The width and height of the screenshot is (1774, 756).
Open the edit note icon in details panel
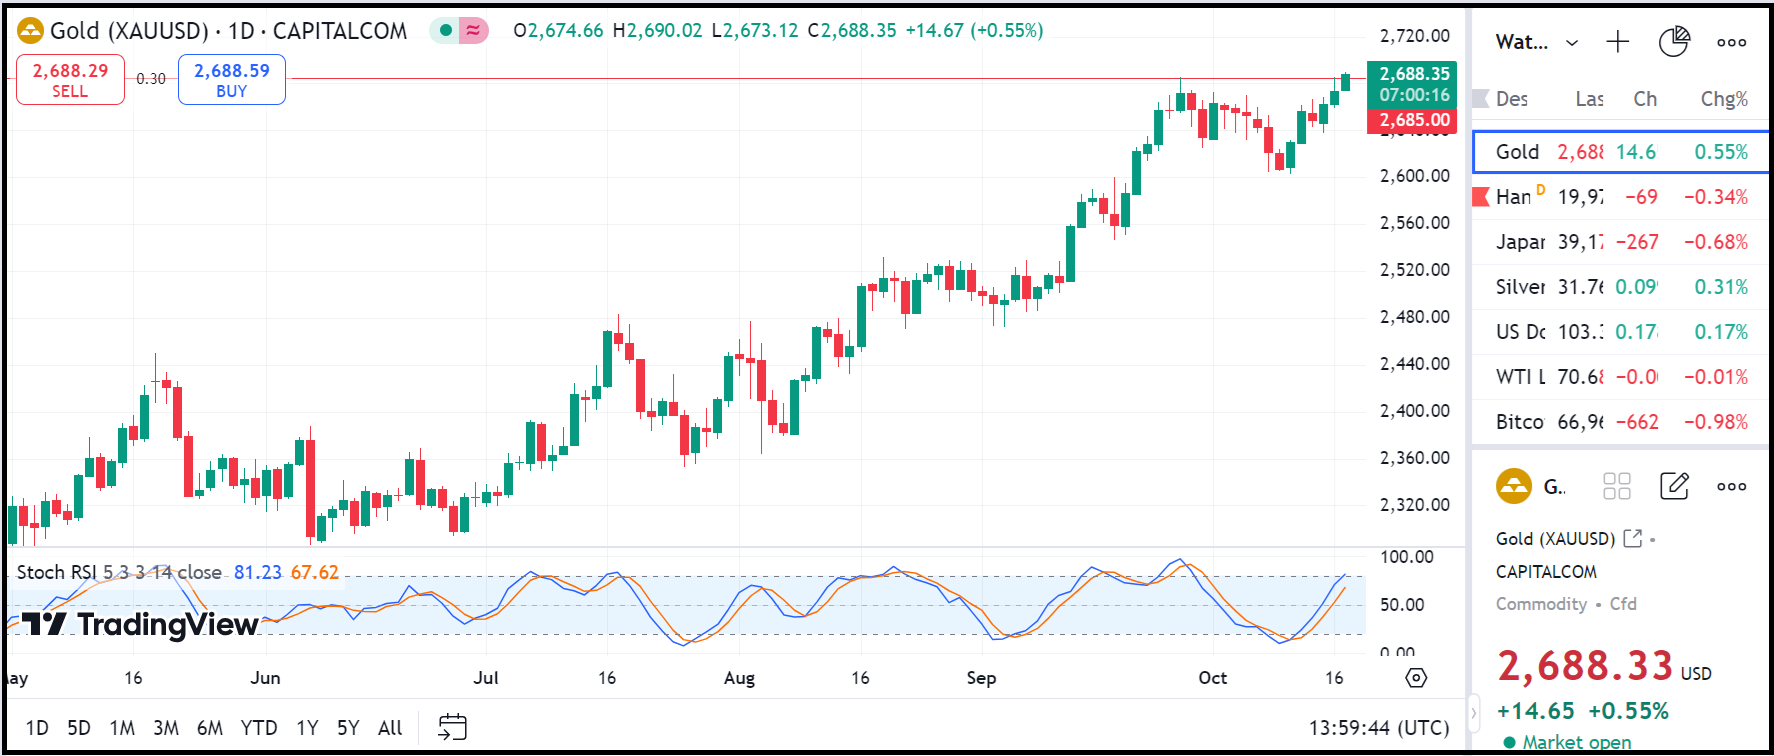click(1673, 486)
